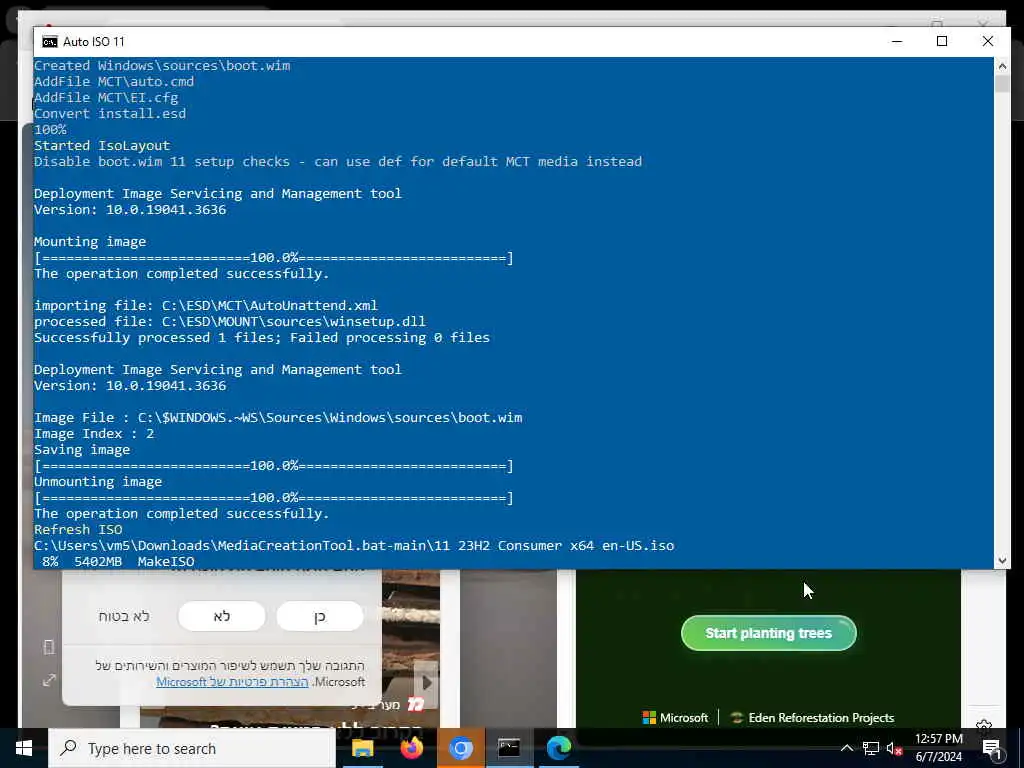1024x768 pixels.
Task: Choose the לא בטוח option
Action: pyautogui.click(x=124, y=616)
